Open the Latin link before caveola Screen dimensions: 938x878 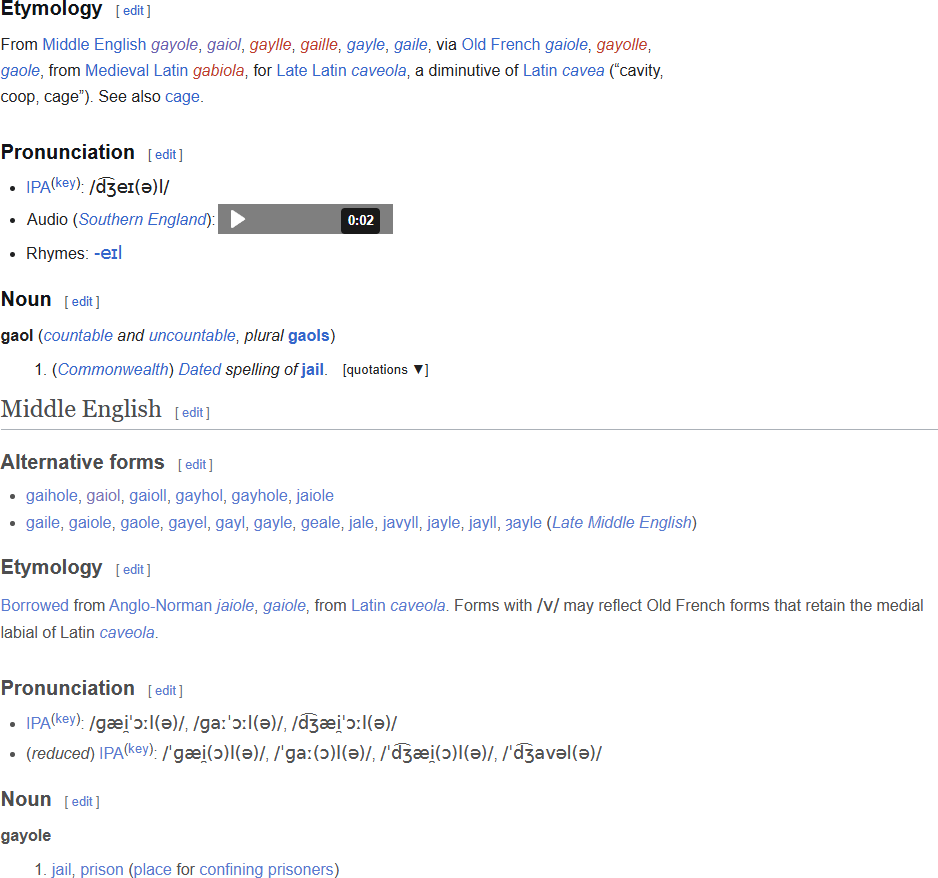[x=368, y=605]
